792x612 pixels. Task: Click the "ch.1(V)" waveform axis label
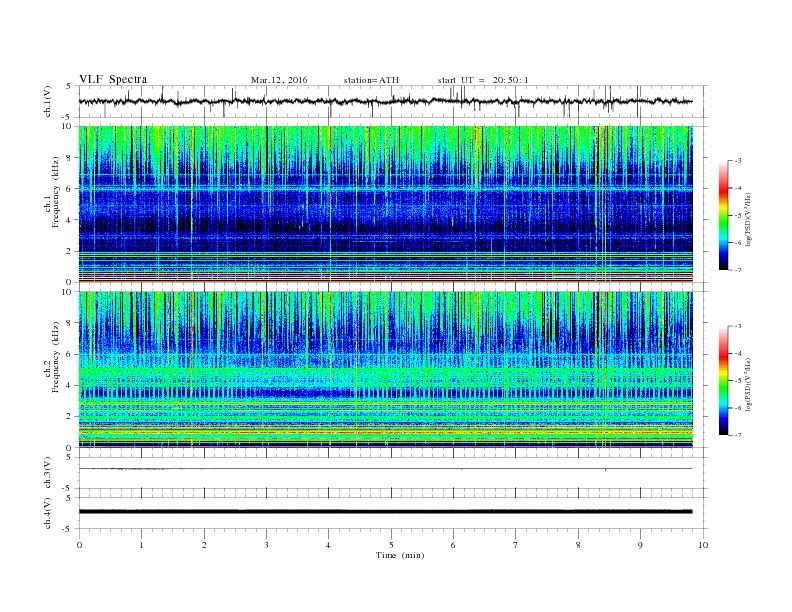point(48,101)
